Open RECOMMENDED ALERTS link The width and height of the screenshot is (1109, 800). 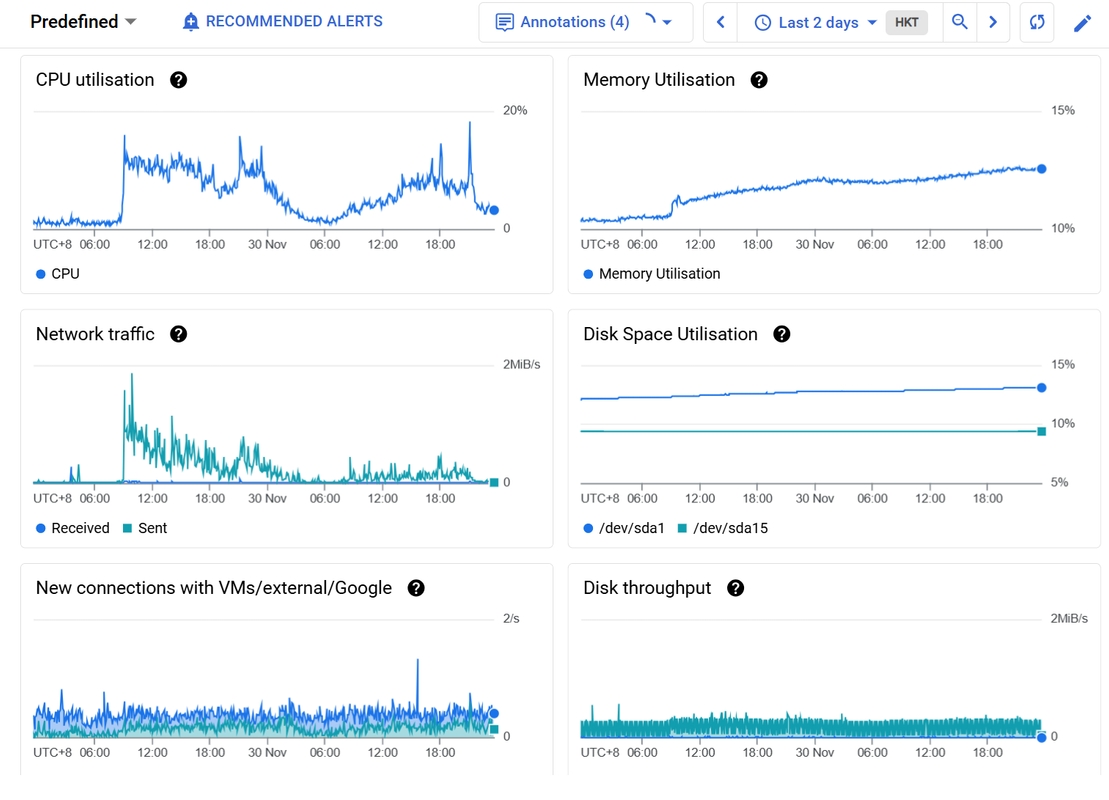pyautogui.click(x=282, y=21)
